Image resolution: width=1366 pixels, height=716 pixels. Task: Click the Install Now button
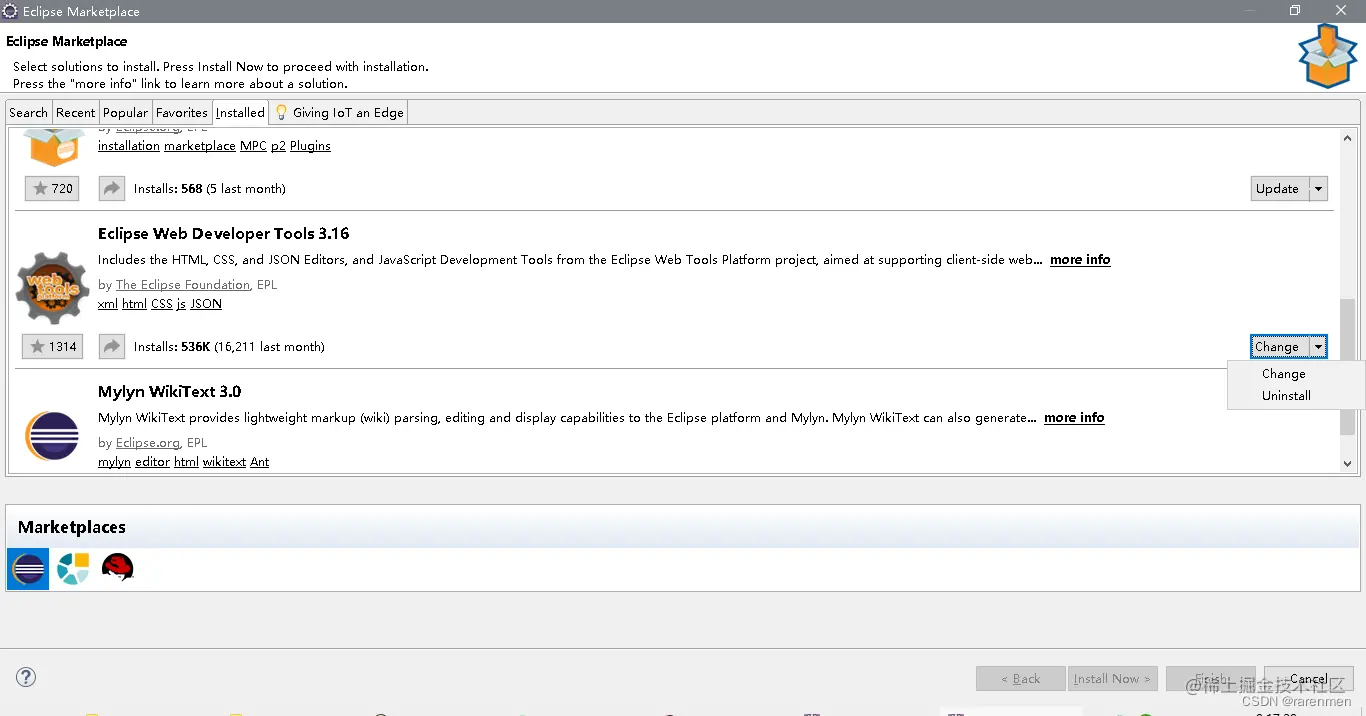click(1112, 678)
